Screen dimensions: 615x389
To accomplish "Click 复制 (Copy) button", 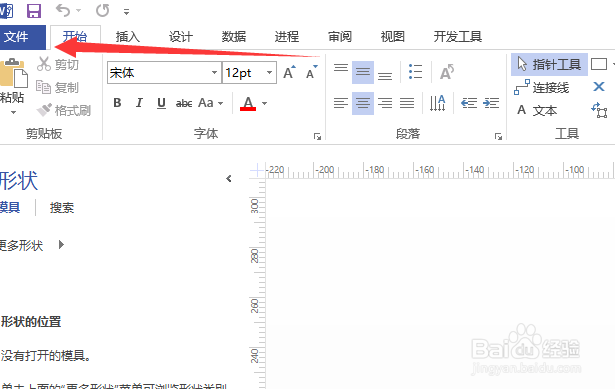I will click(58, 87).
